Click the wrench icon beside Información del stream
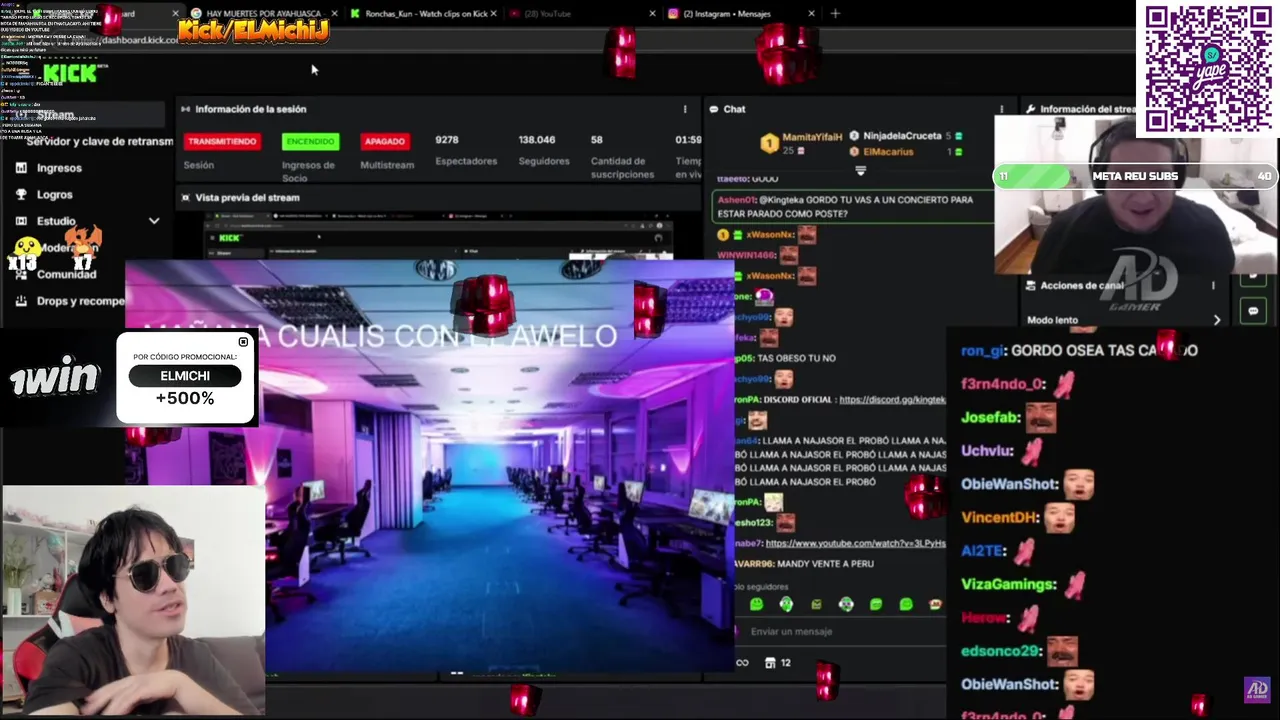This screenshot has width=1280, height=720. click(x=1031, y=109)
